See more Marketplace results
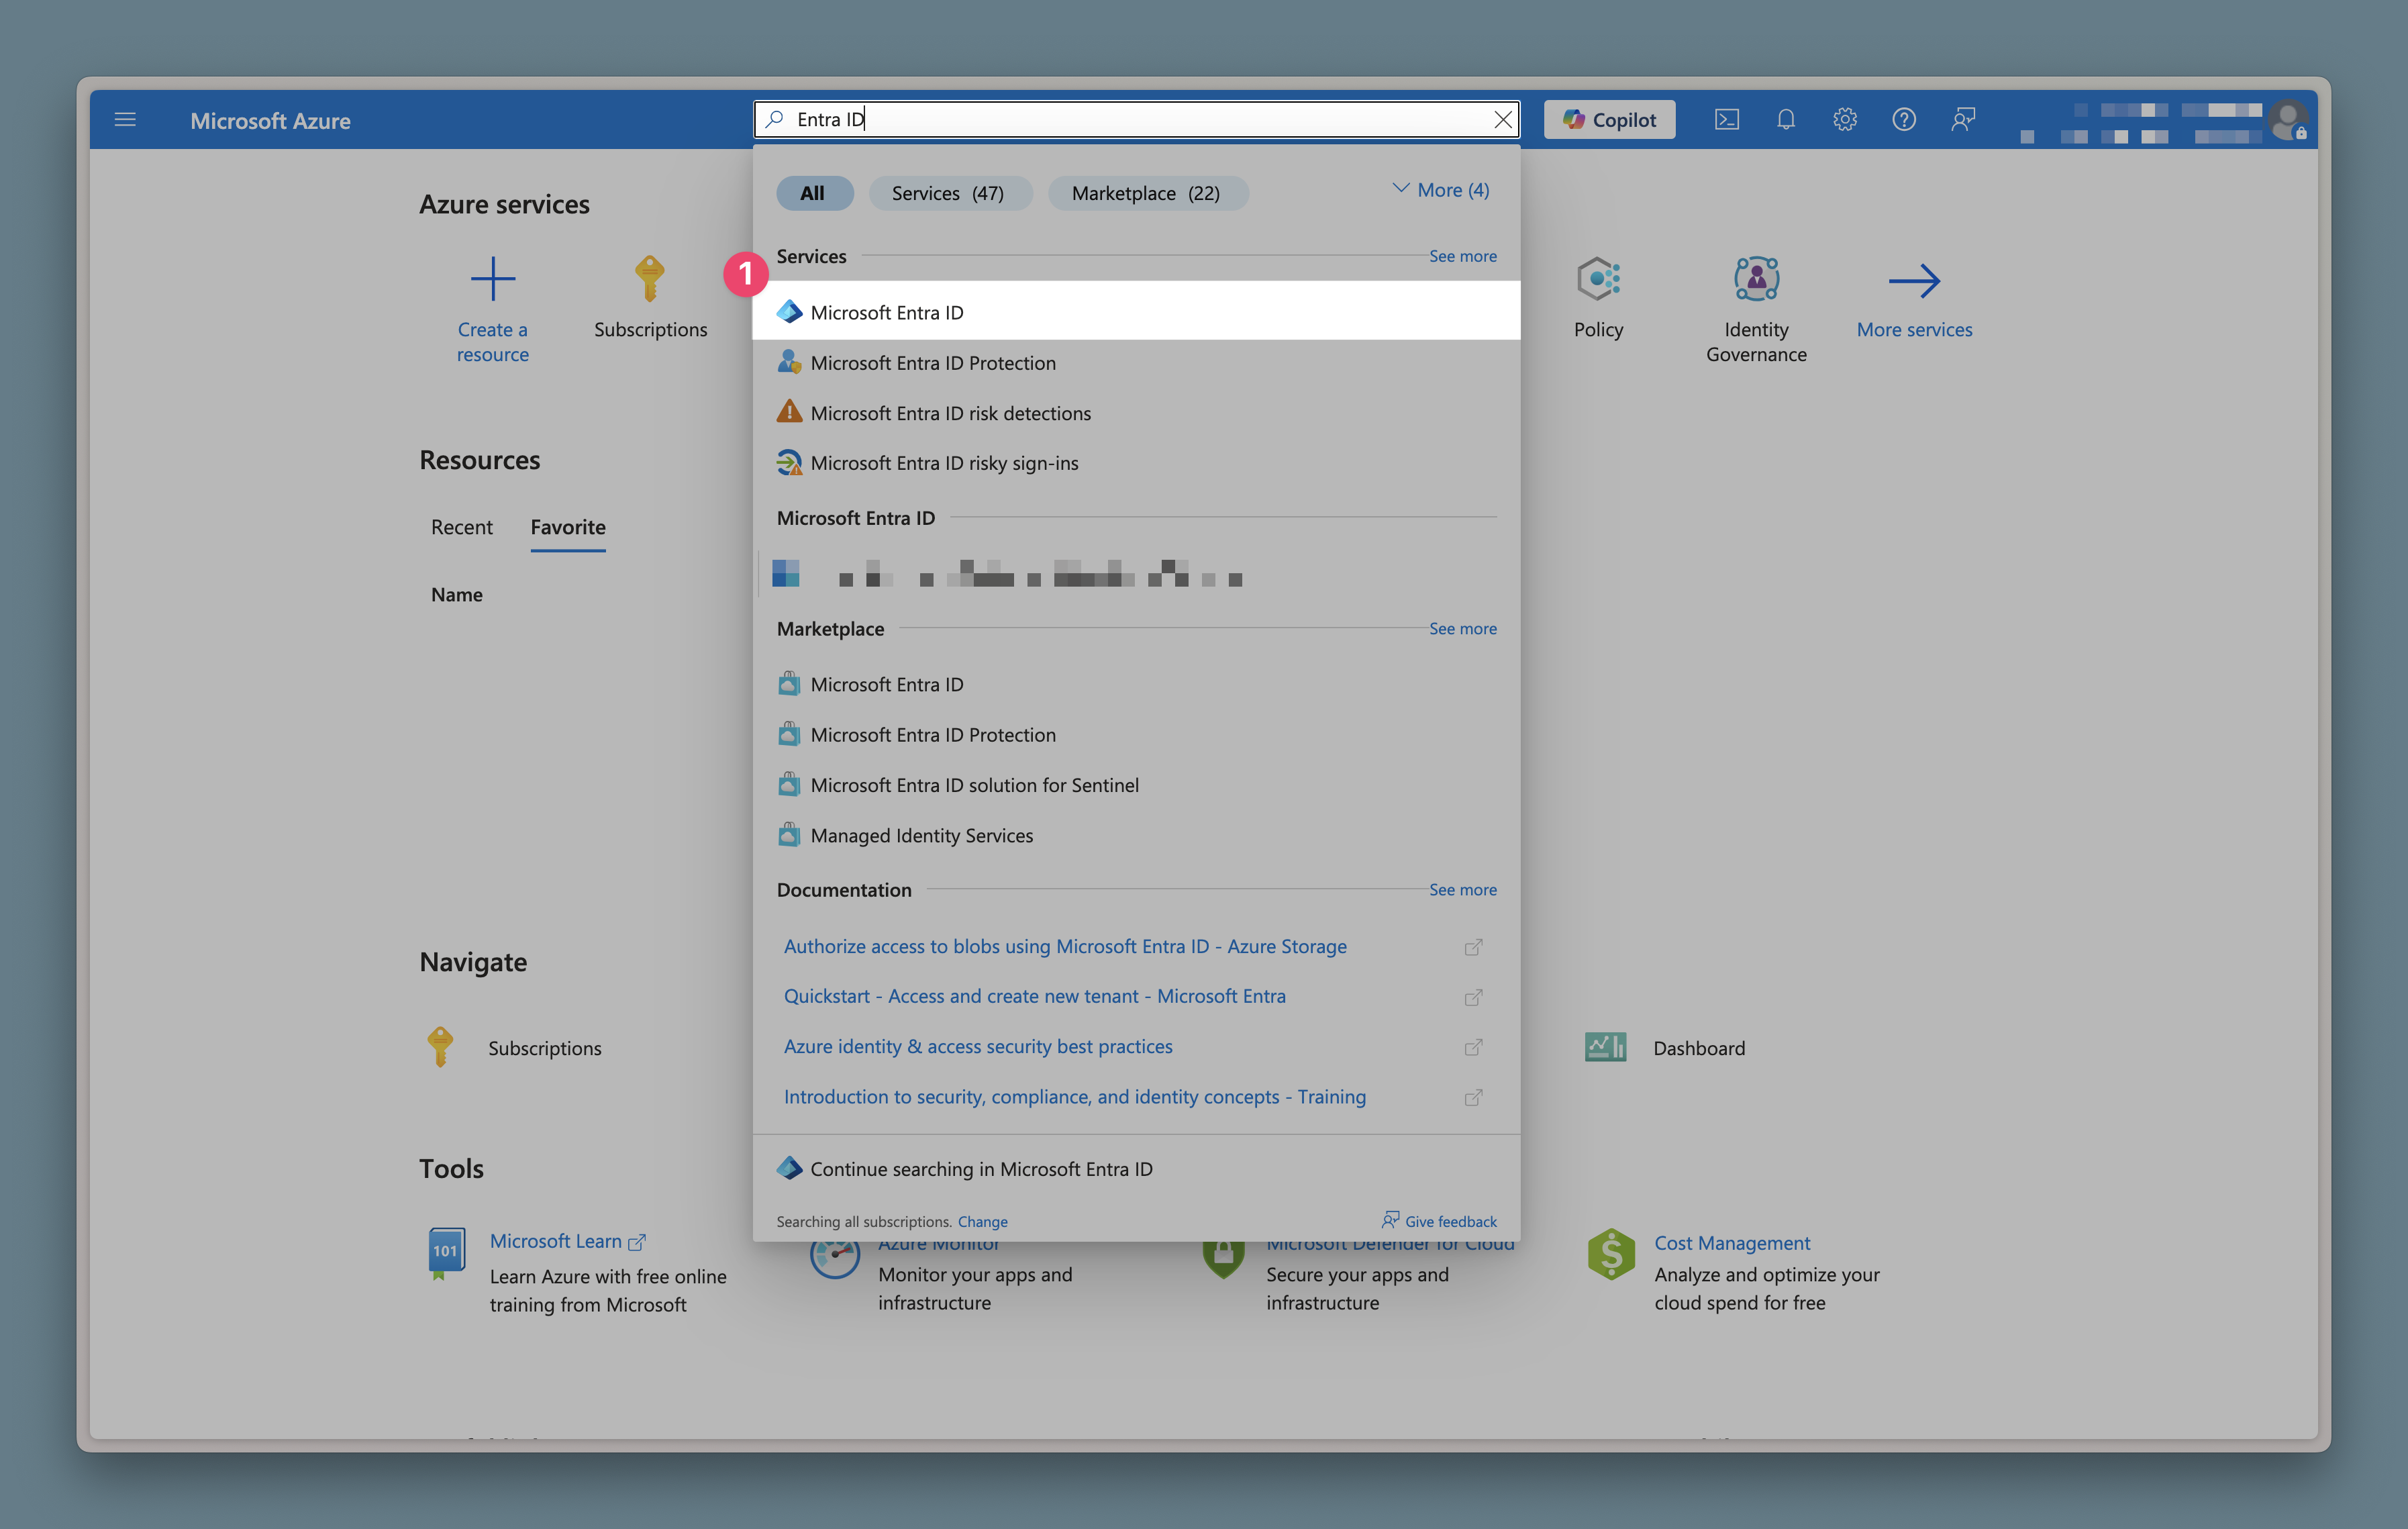Image resolution: width=2408 pixels, height=1529 pixels. tap(1462, 628)
